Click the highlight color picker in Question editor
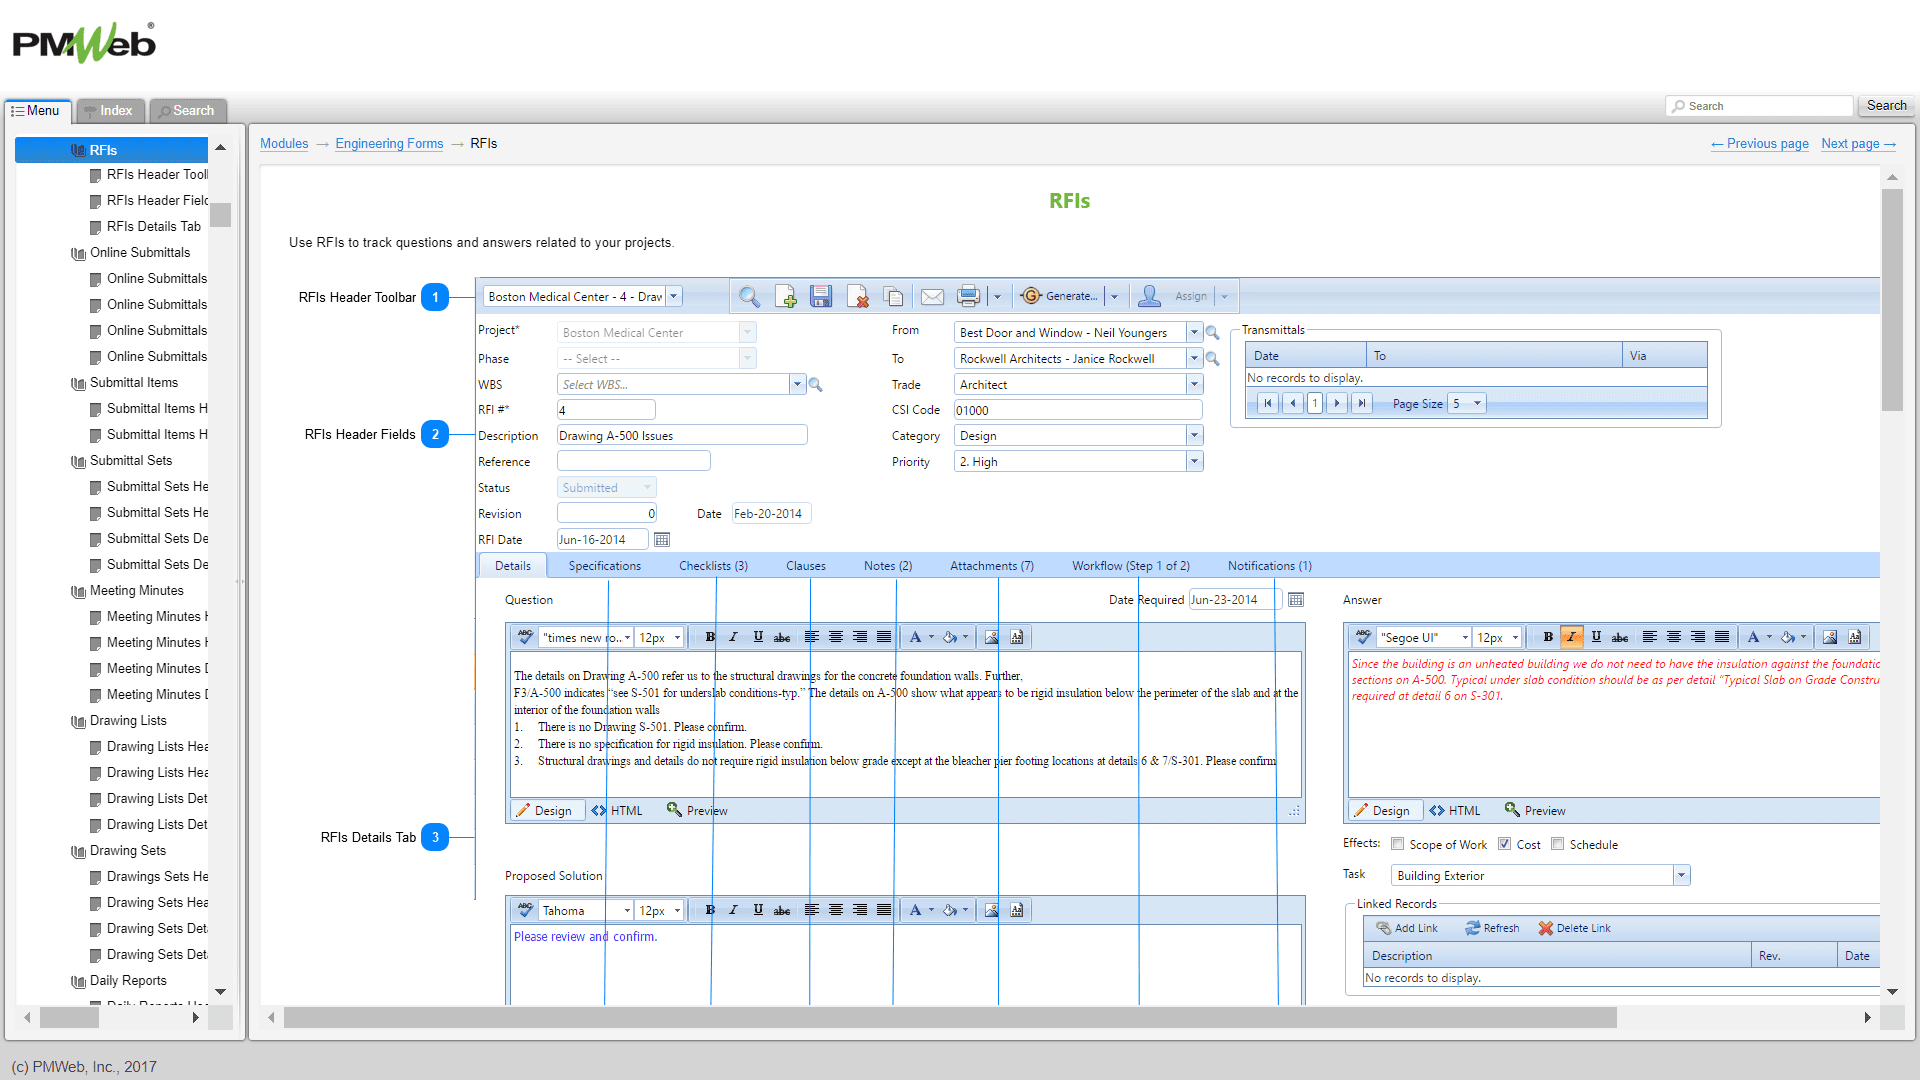 tap(950, 637)
